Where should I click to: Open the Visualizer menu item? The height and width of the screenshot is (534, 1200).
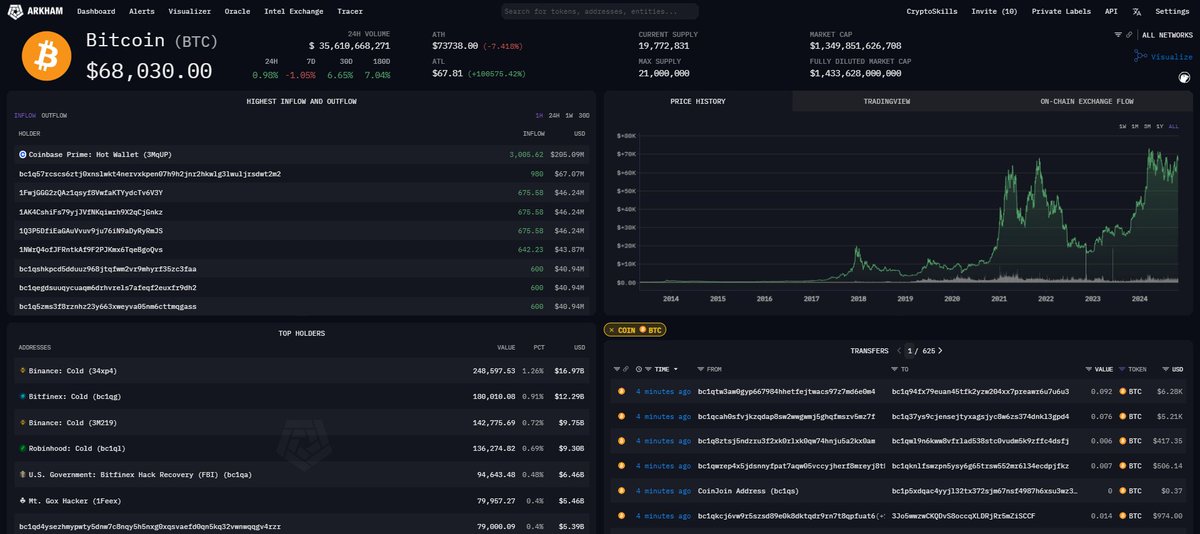[x=189, y=11]
